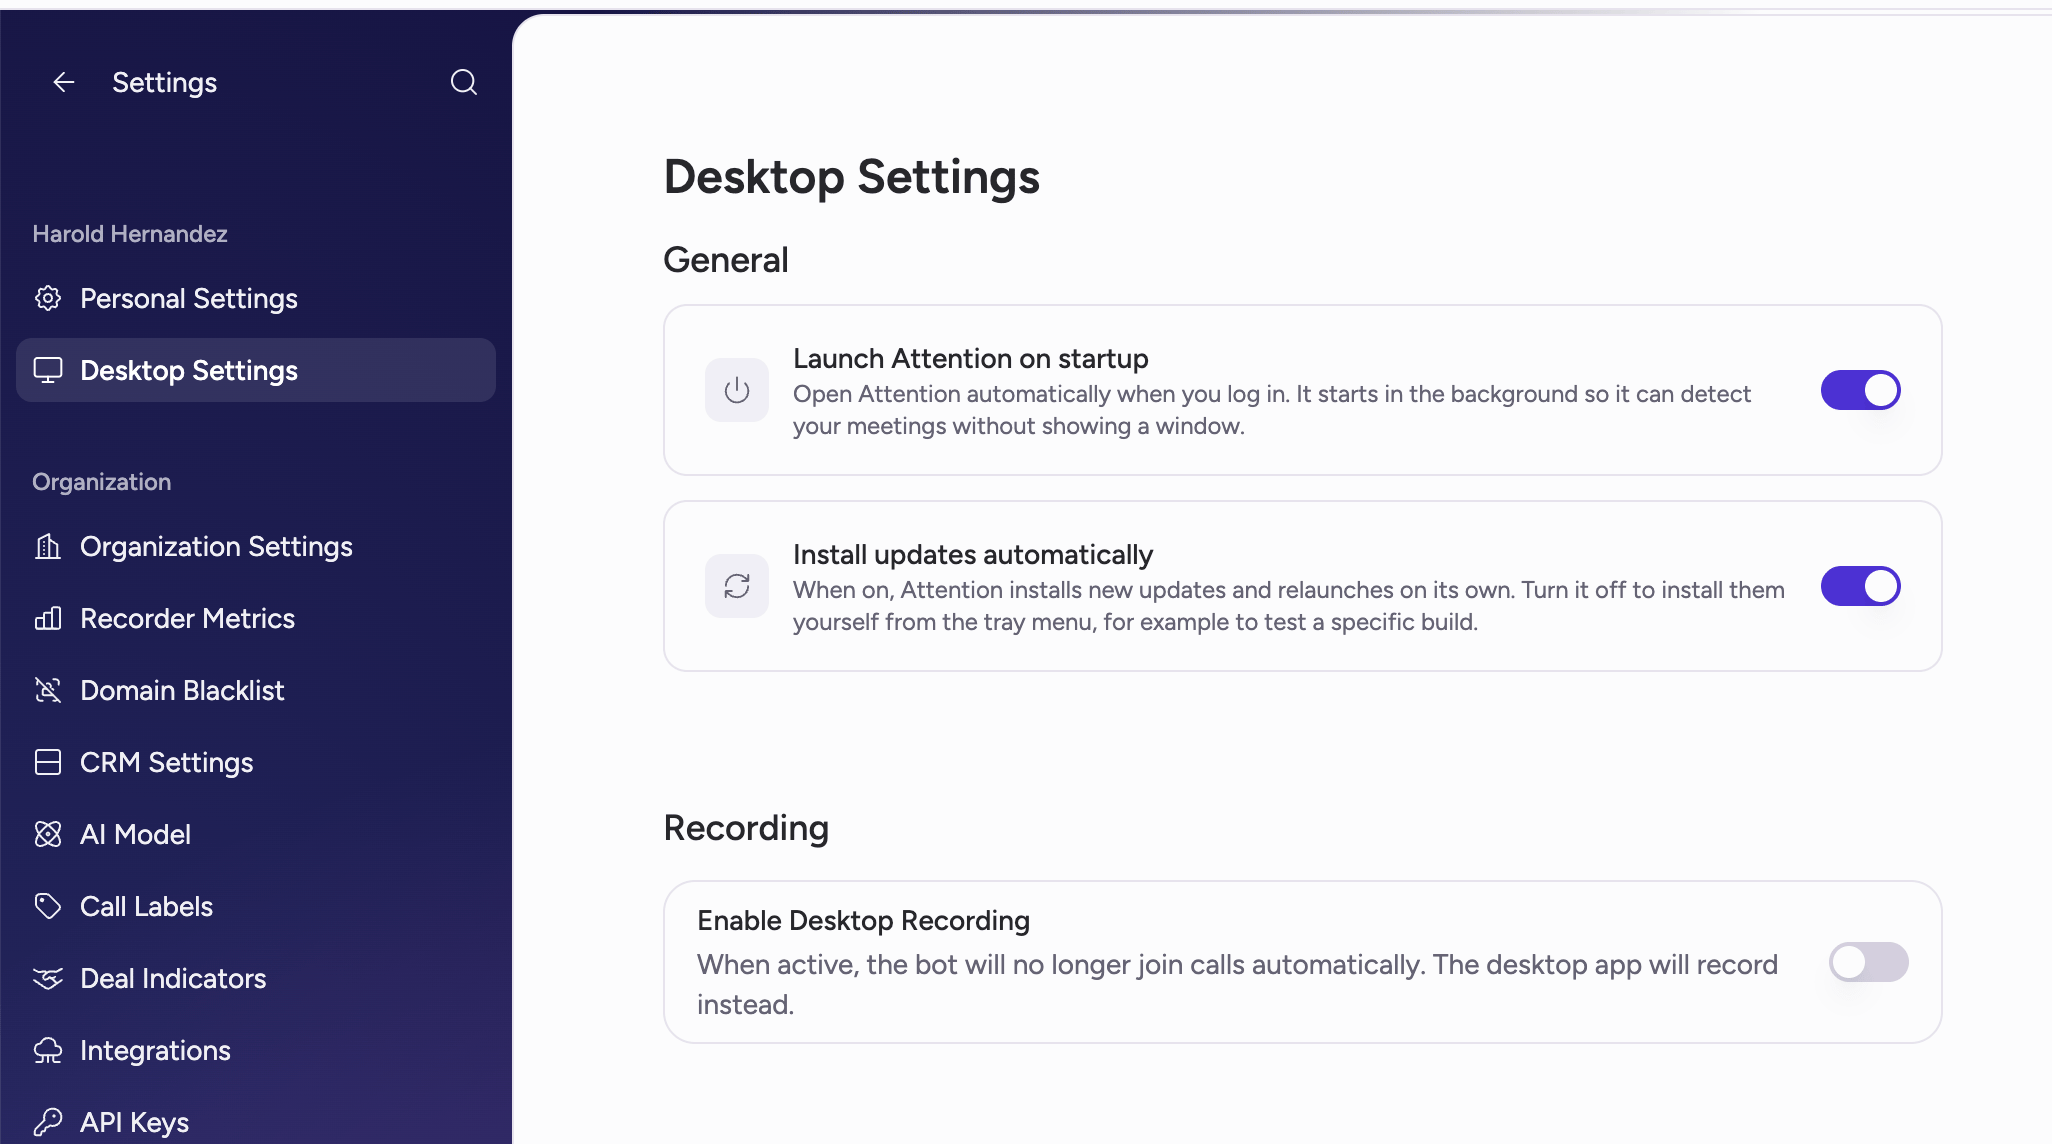This screenshot has width=2052, height=1144.
Task: Open the settings search magnifier icon
Action: 463,82
